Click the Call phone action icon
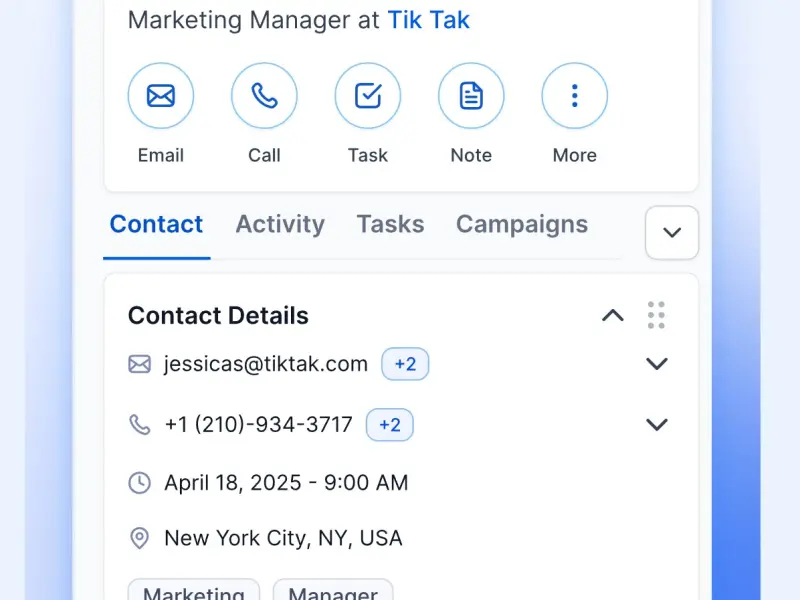The width and height of the screenshot is (800, 600). pyautogui.click(x=264, y=96)
